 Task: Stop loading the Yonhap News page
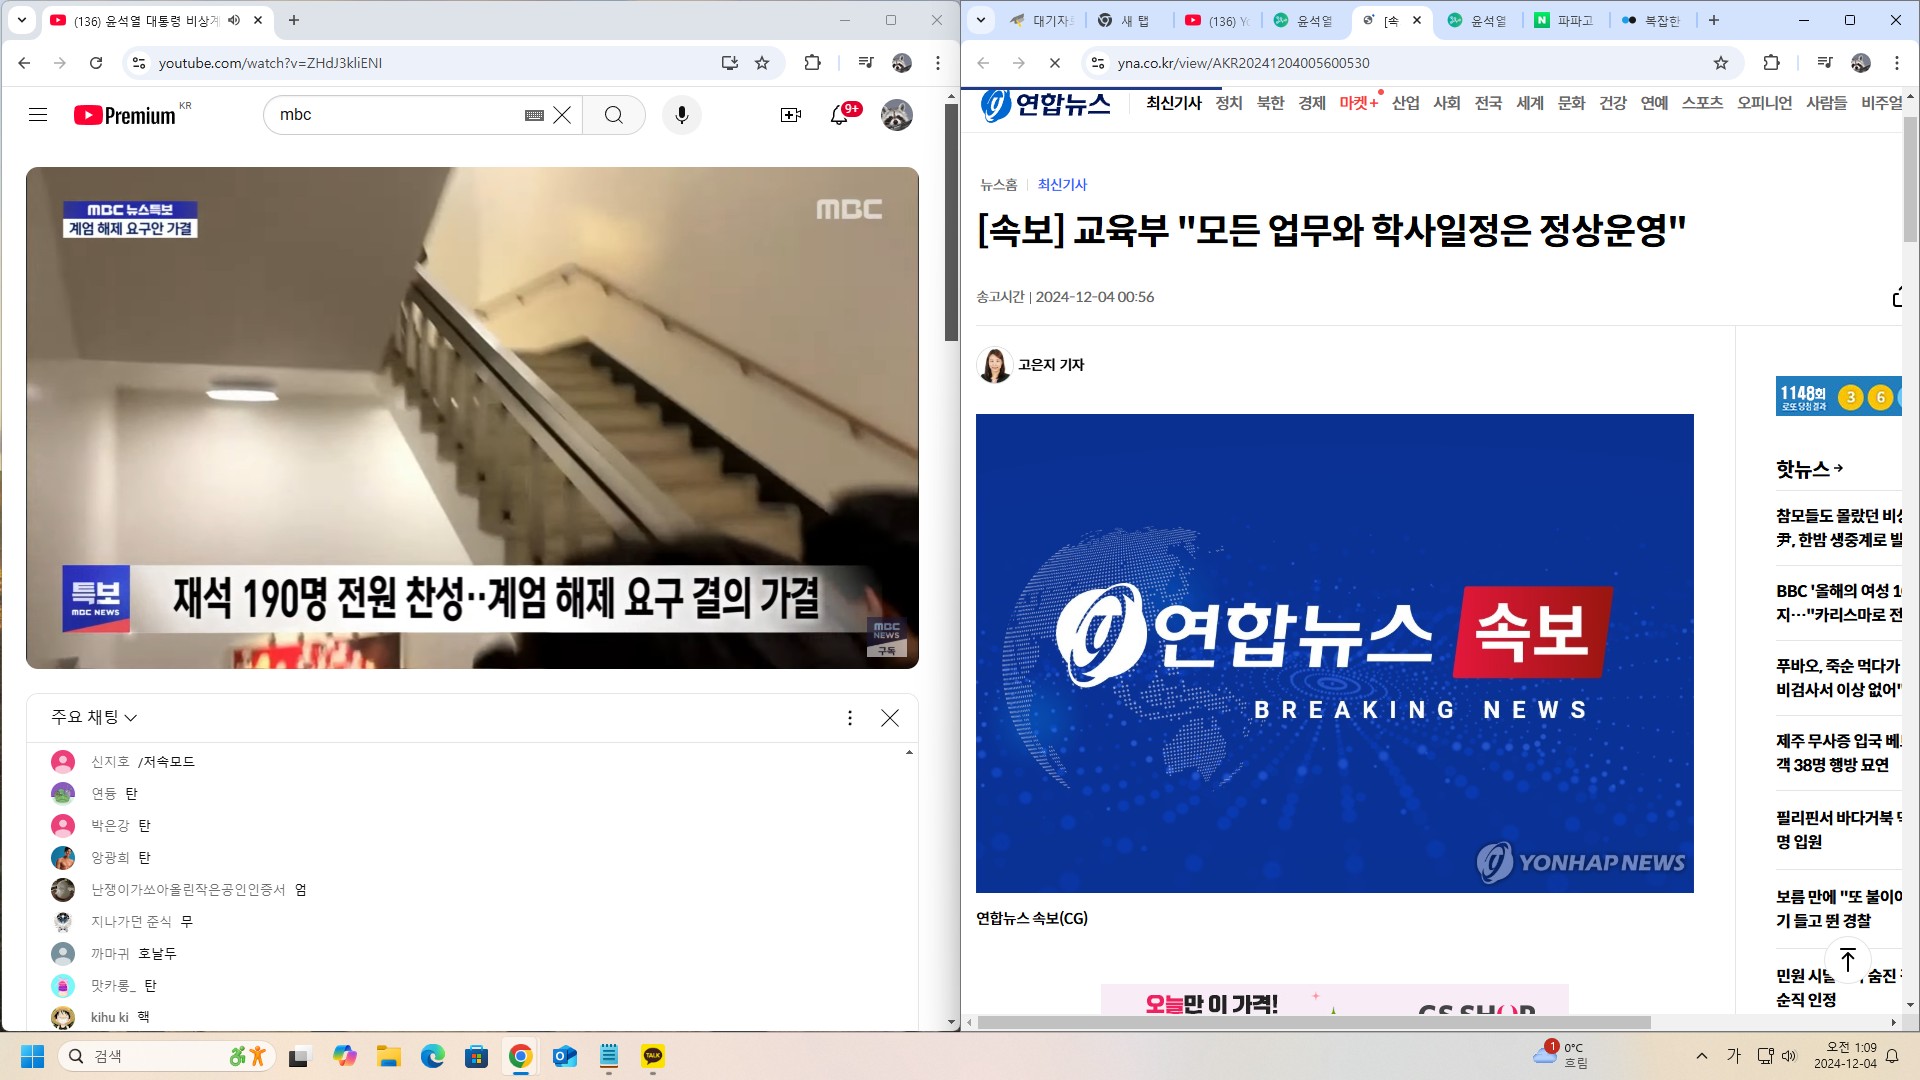click(x=1055, y=63)
